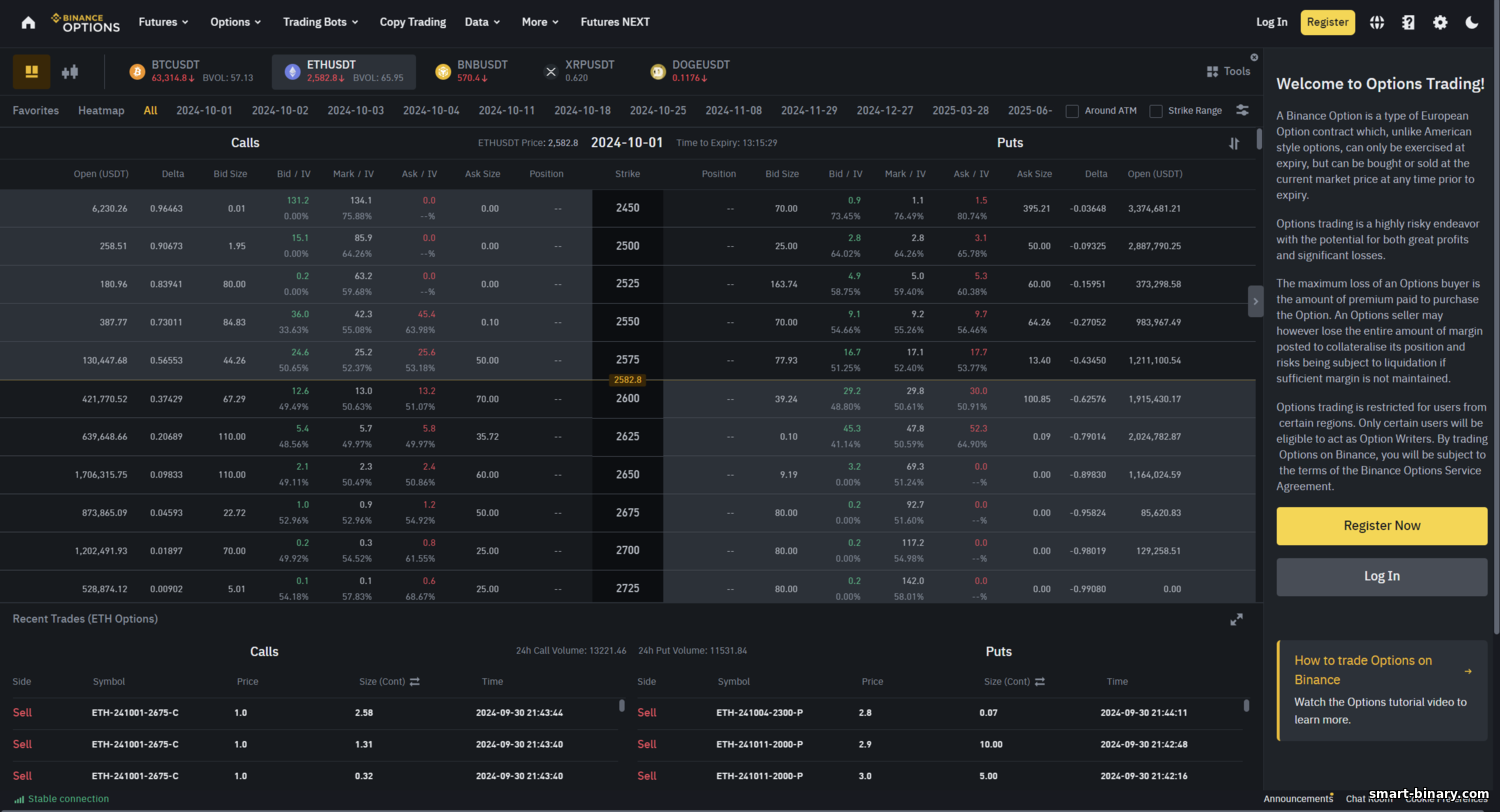This screenshot has width=1500, height=812.
Task: Click the Puts recent trades scrollbar
Action: [1246, 705]
